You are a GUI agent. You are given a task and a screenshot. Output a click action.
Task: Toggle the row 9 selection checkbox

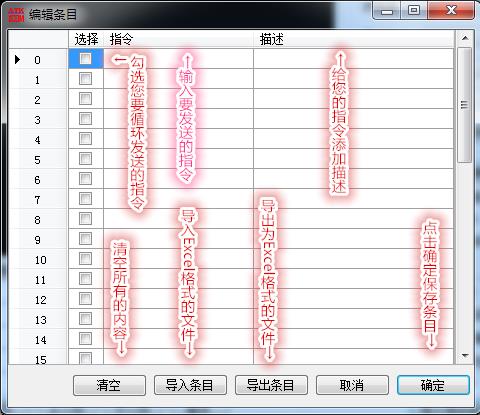coord(85,239)
